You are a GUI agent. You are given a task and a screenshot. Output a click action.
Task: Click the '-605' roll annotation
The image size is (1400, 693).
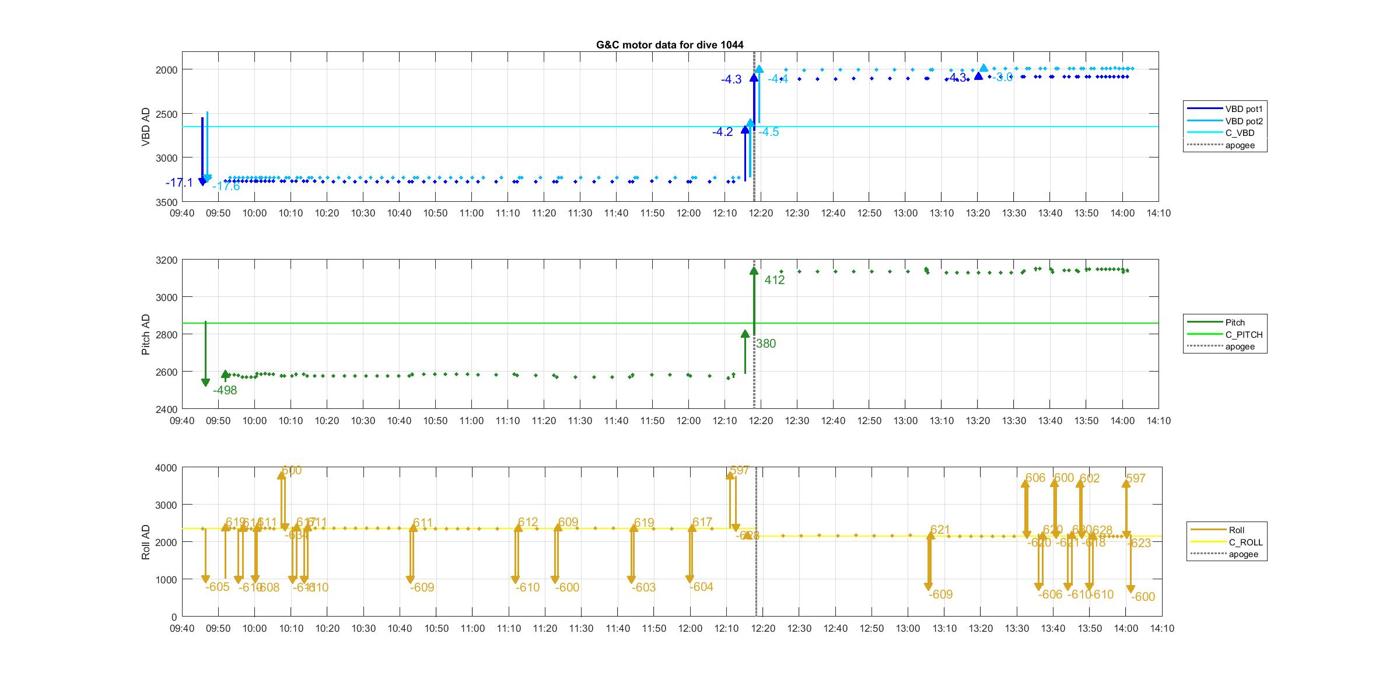(x=218, y=587)
